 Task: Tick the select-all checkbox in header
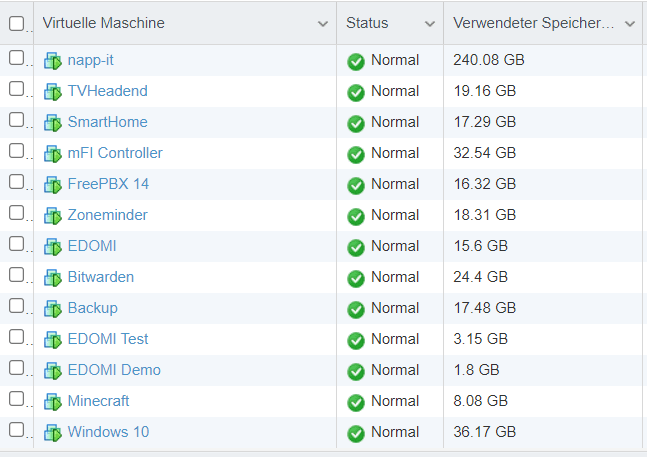click(16, 23)
